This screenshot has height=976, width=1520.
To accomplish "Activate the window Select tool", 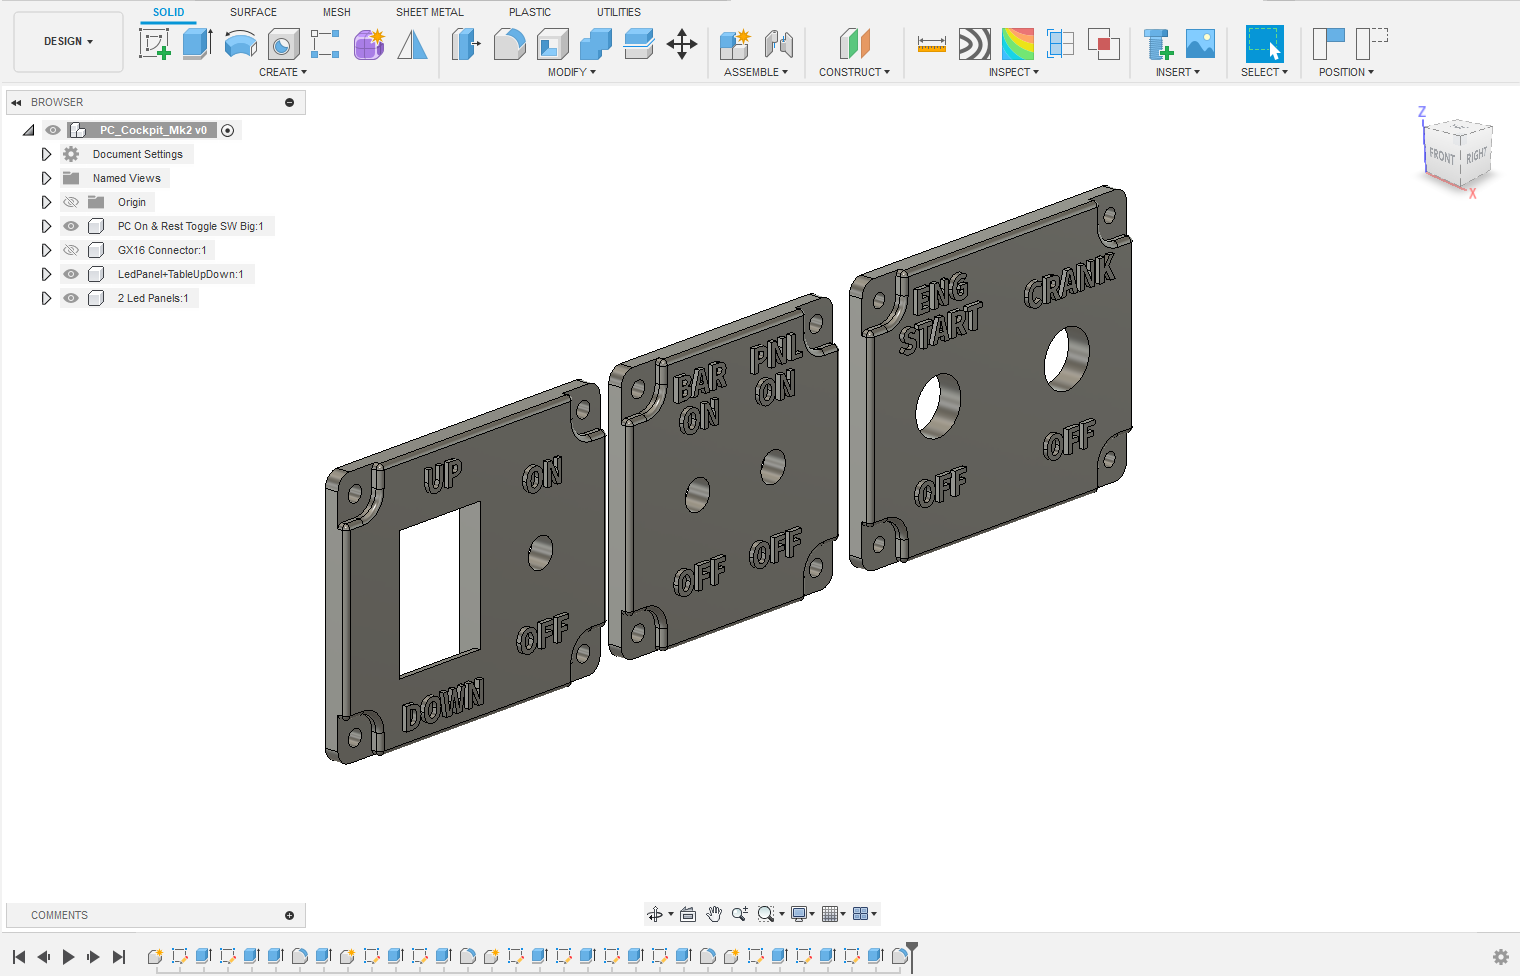I will tap(1264, 44).
